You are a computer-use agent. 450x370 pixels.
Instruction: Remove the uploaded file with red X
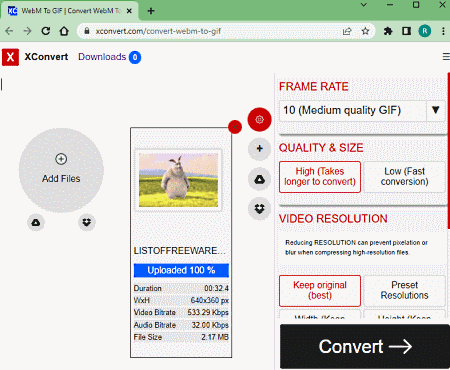click(235, 127)
